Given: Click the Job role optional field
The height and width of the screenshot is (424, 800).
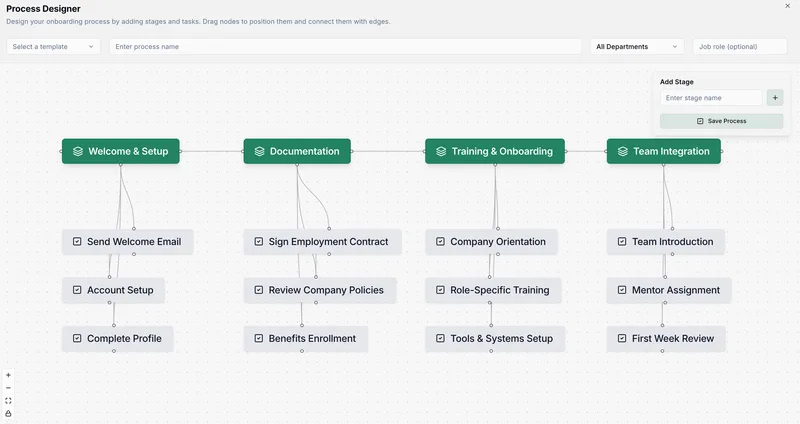Looking at the screenshot, I should tap(740, 46).
